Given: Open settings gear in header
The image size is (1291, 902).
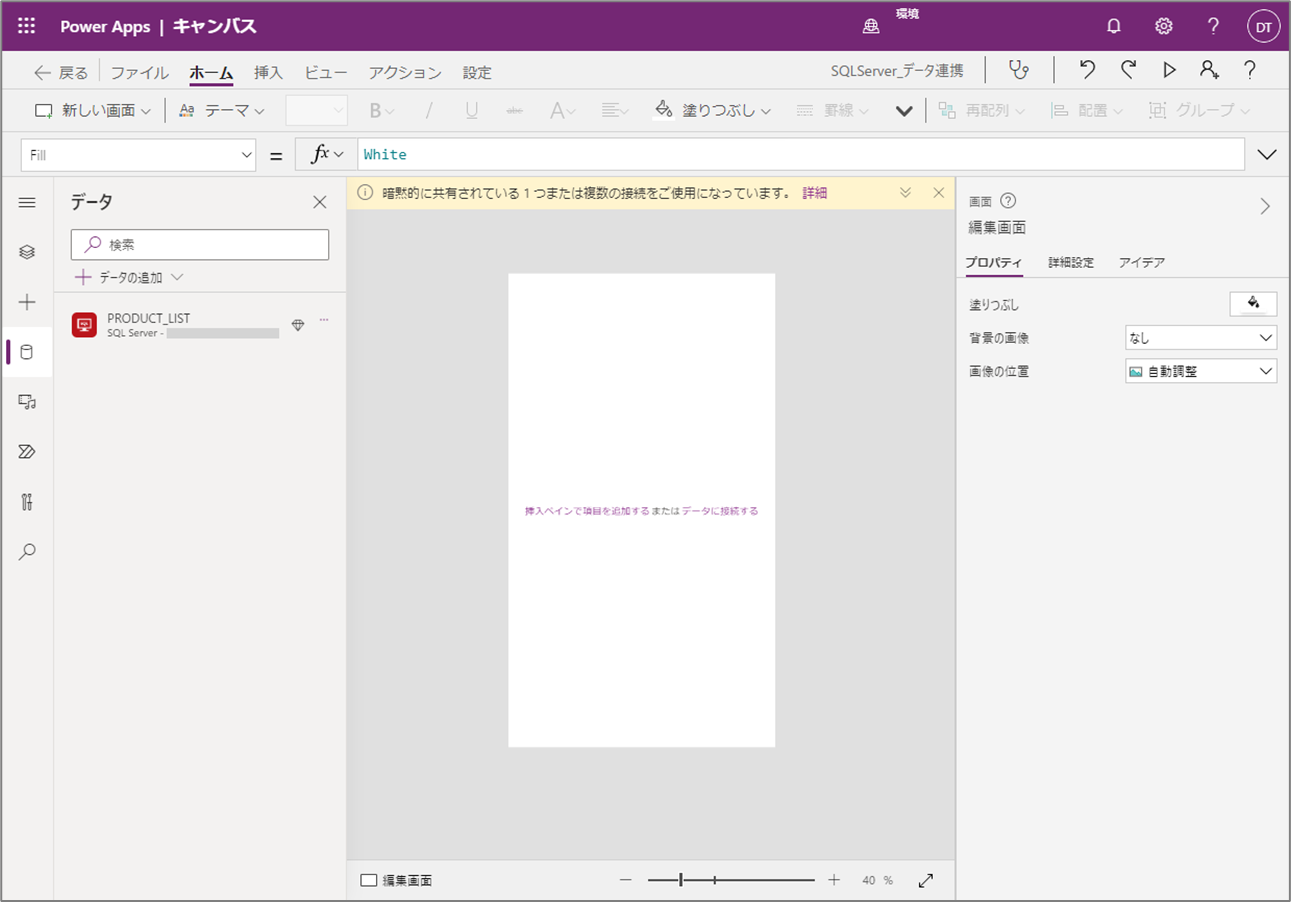Looking at the screenshot, I should point(1164,27).
